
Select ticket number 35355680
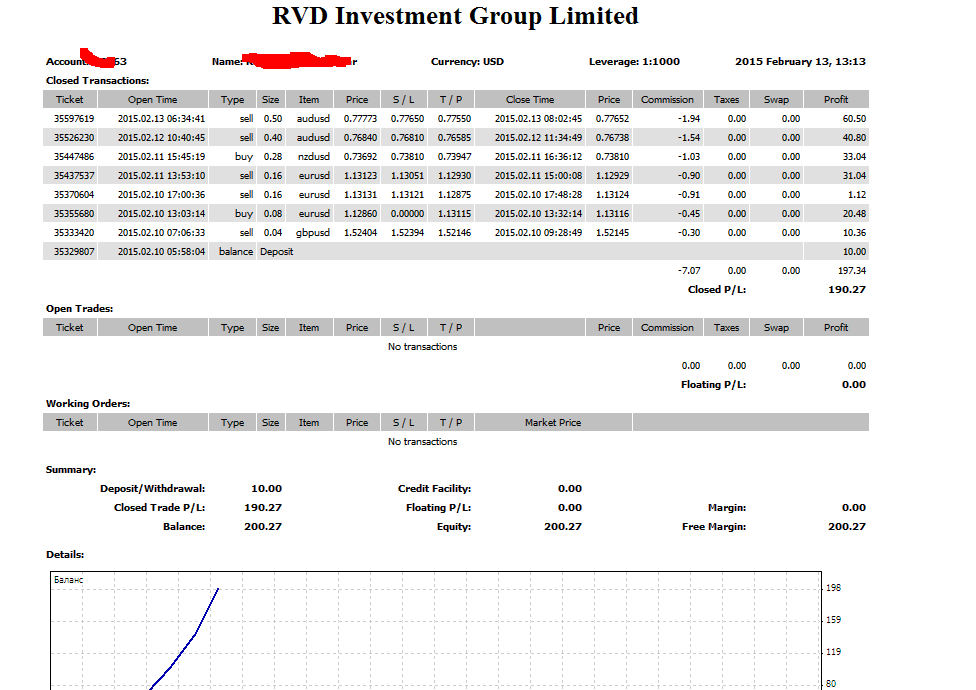click(x=73, y=213)
